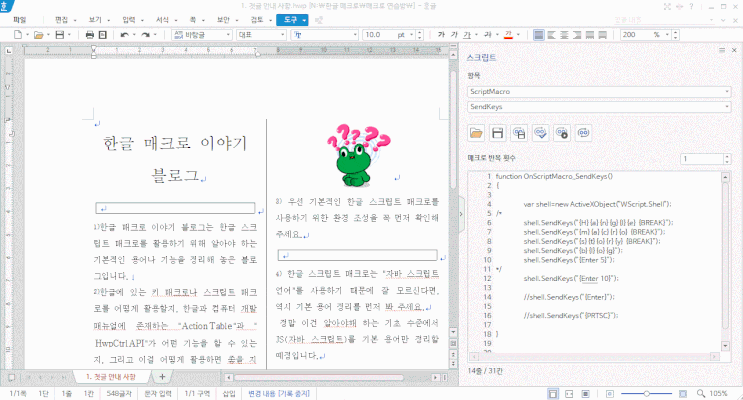Open script file in script panel
Viewport: 743px width, 400px height.
(476, 133)
